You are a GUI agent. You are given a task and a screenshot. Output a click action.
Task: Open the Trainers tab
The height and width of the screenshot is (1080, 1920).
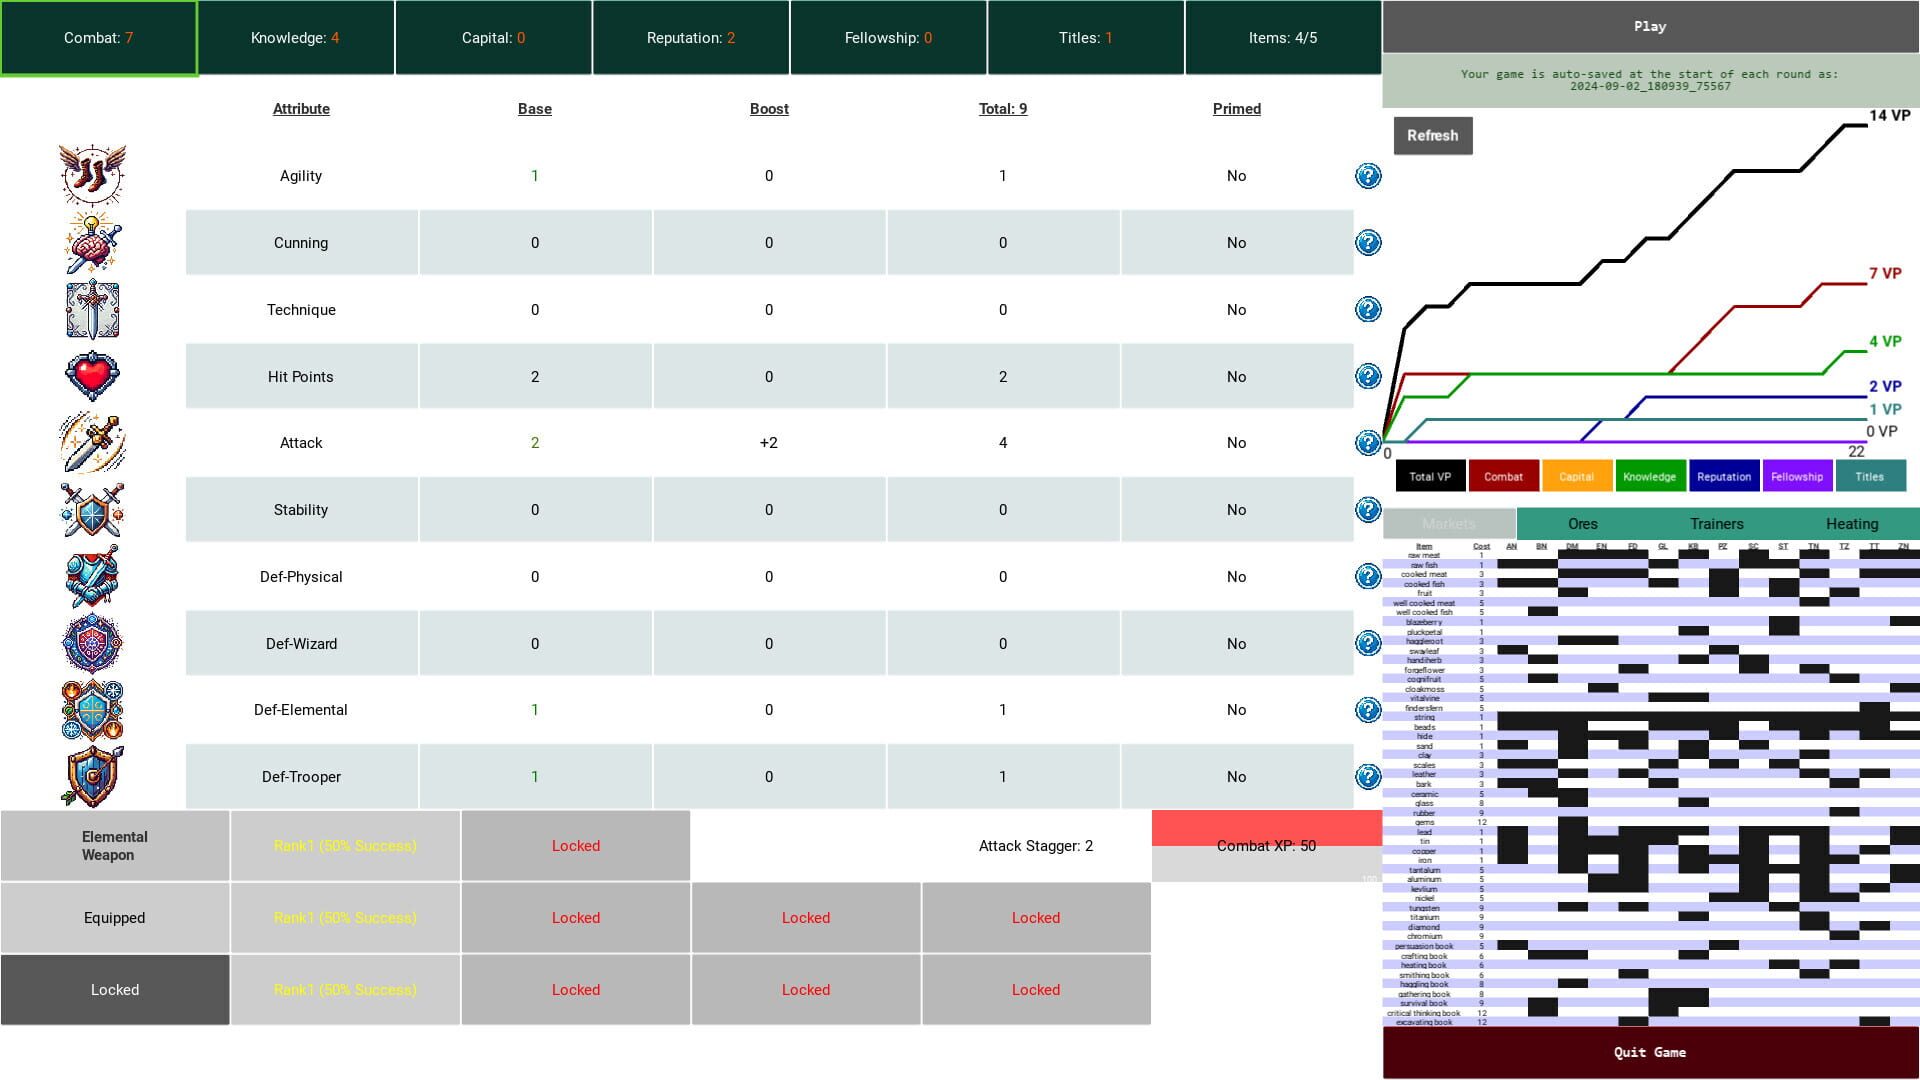pyautogui.click(x=1716, y=523)
